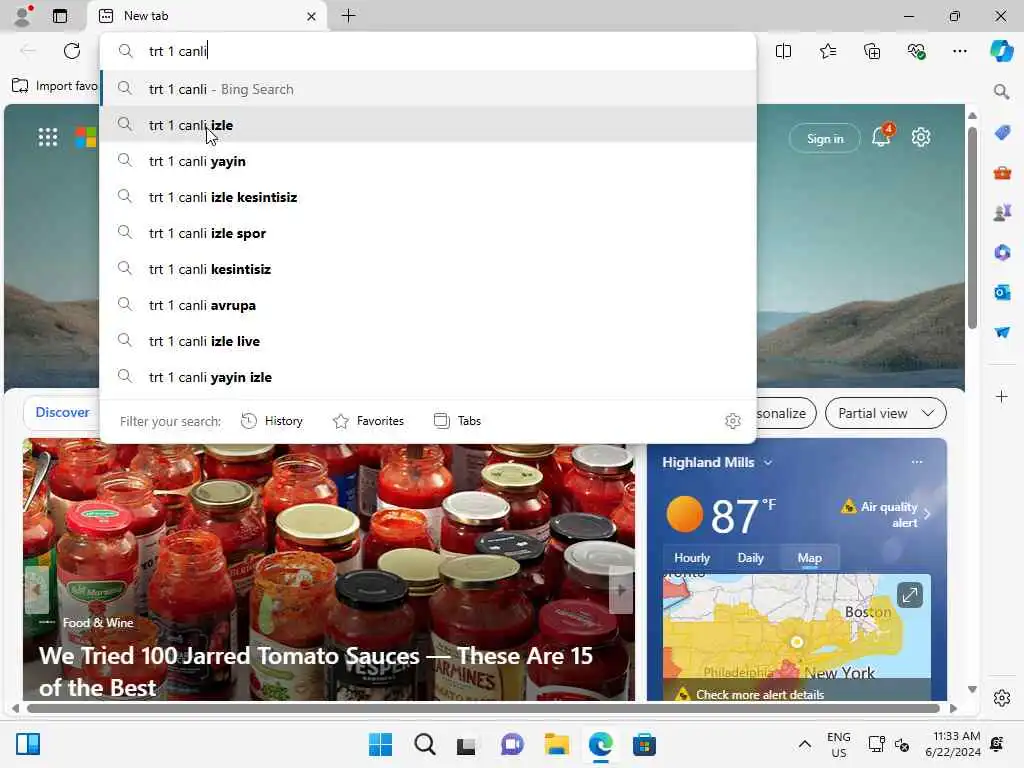Viewport: 1024px width, 768px height.
Task: Open the Copilot icon
Action: pyautogui.click(x=1001, y=51)
